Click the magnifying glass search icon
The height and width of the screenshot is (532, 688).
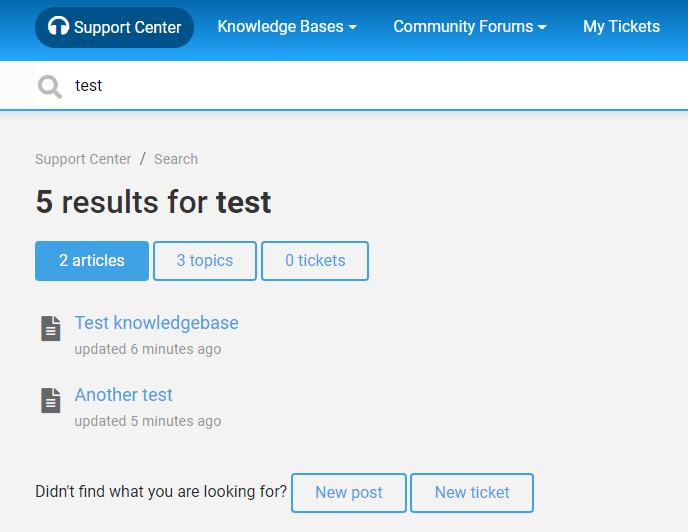pyautogui.click(x=50, y=86)
